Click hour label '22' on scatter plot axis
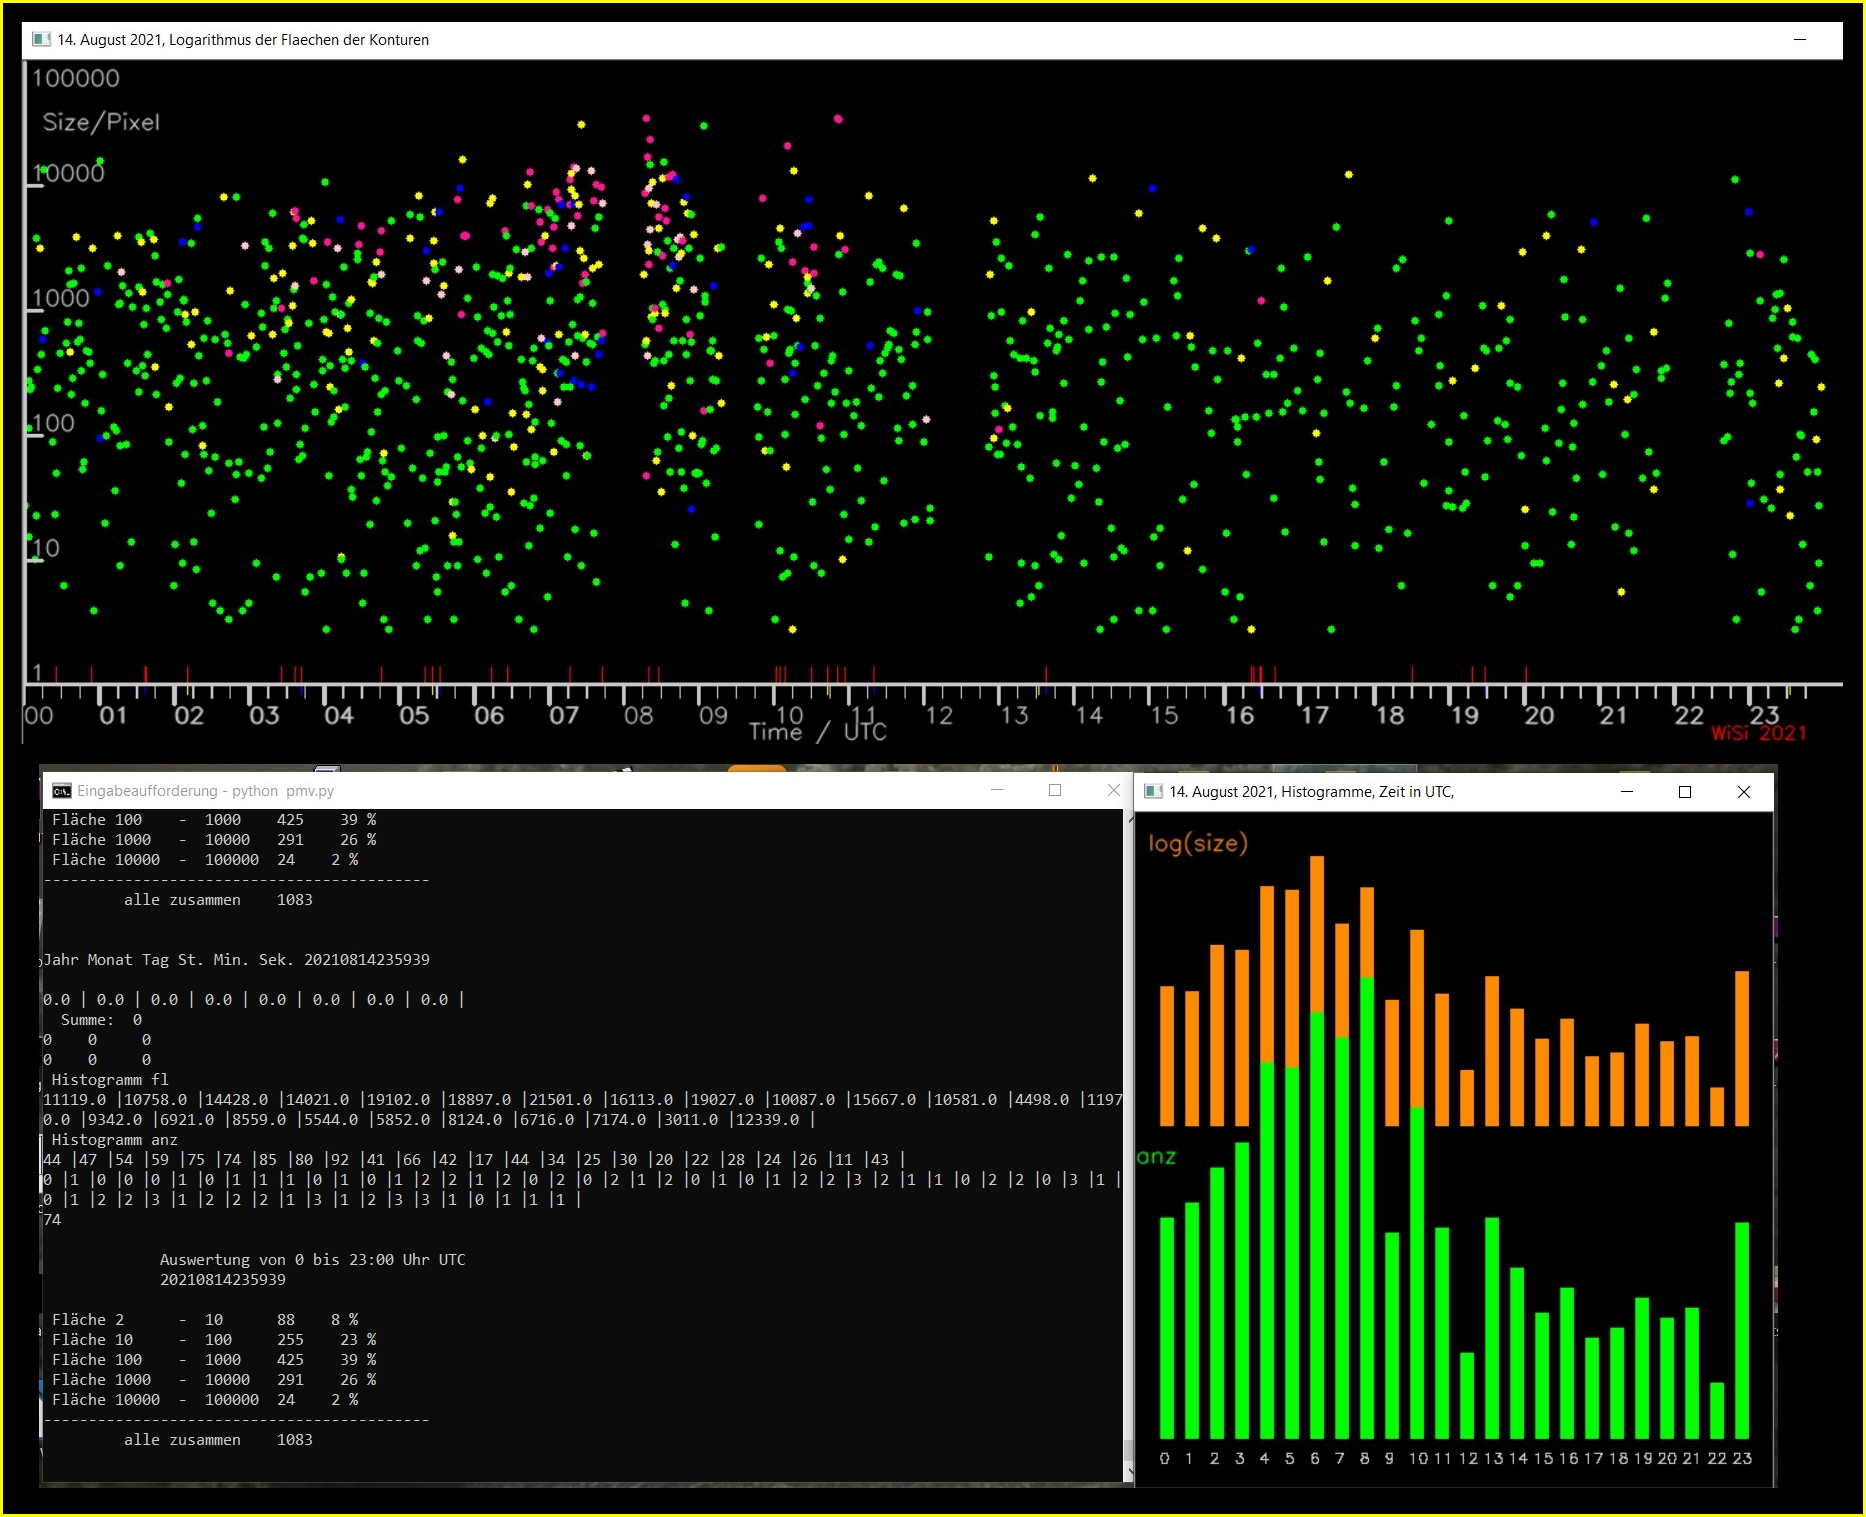Screen dimensions: 1866x1517 (x=1689, y=715)
